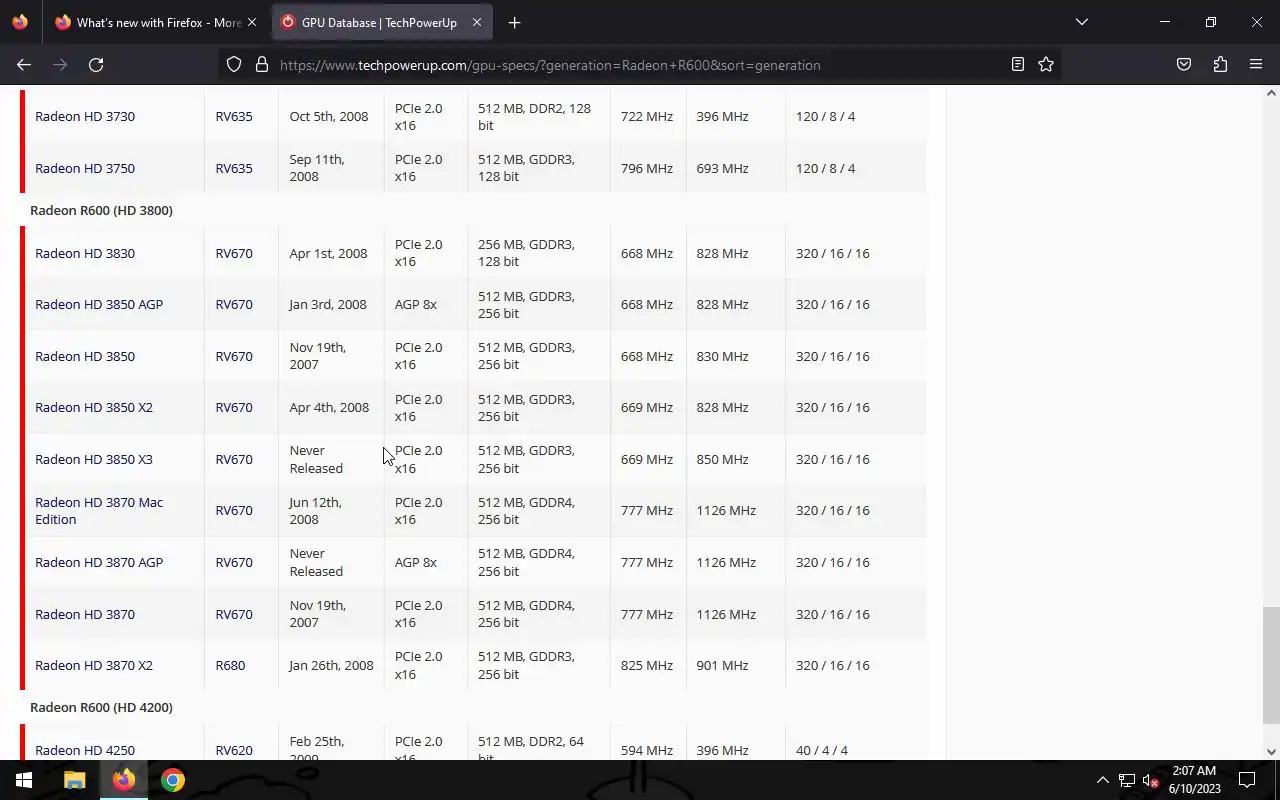Click the Firefox back arrow
1280x800 pixels.
(x=24, y=65)
